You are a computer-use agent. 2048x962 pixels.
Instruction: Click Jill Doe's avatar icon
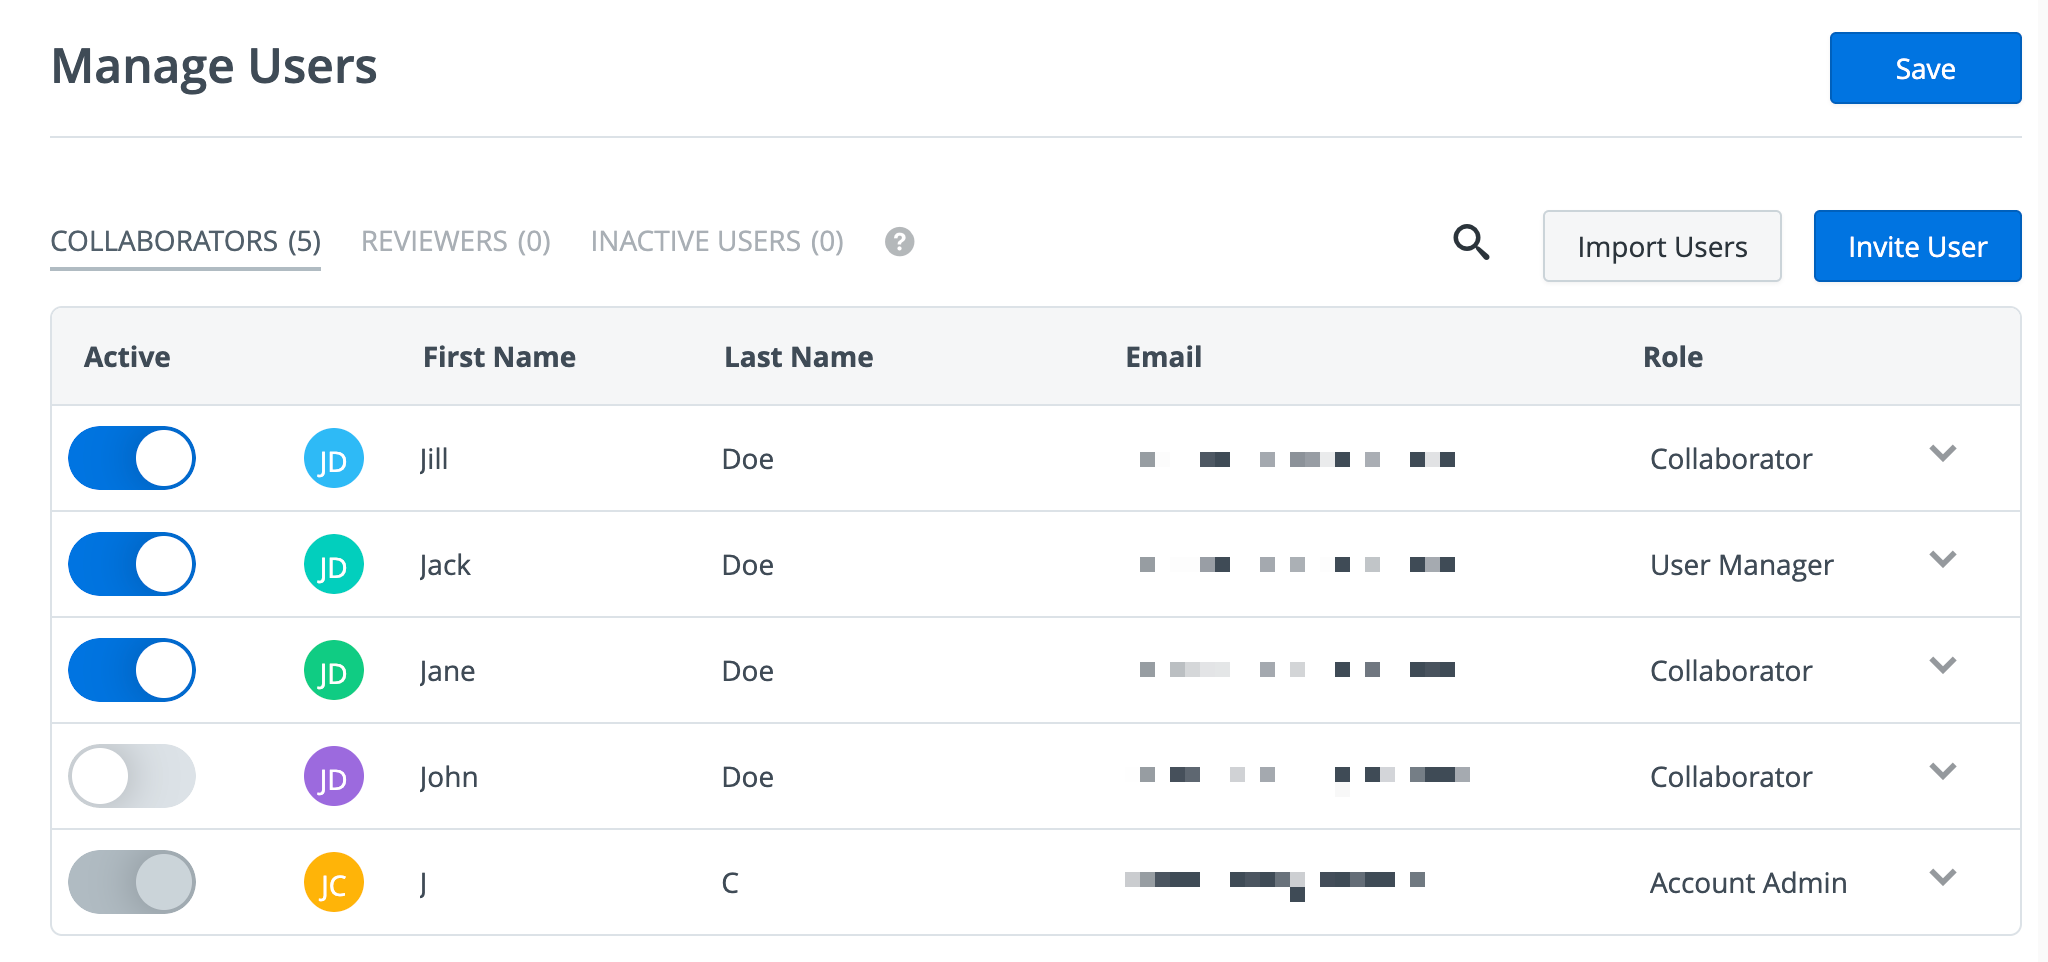pos(333,458)
